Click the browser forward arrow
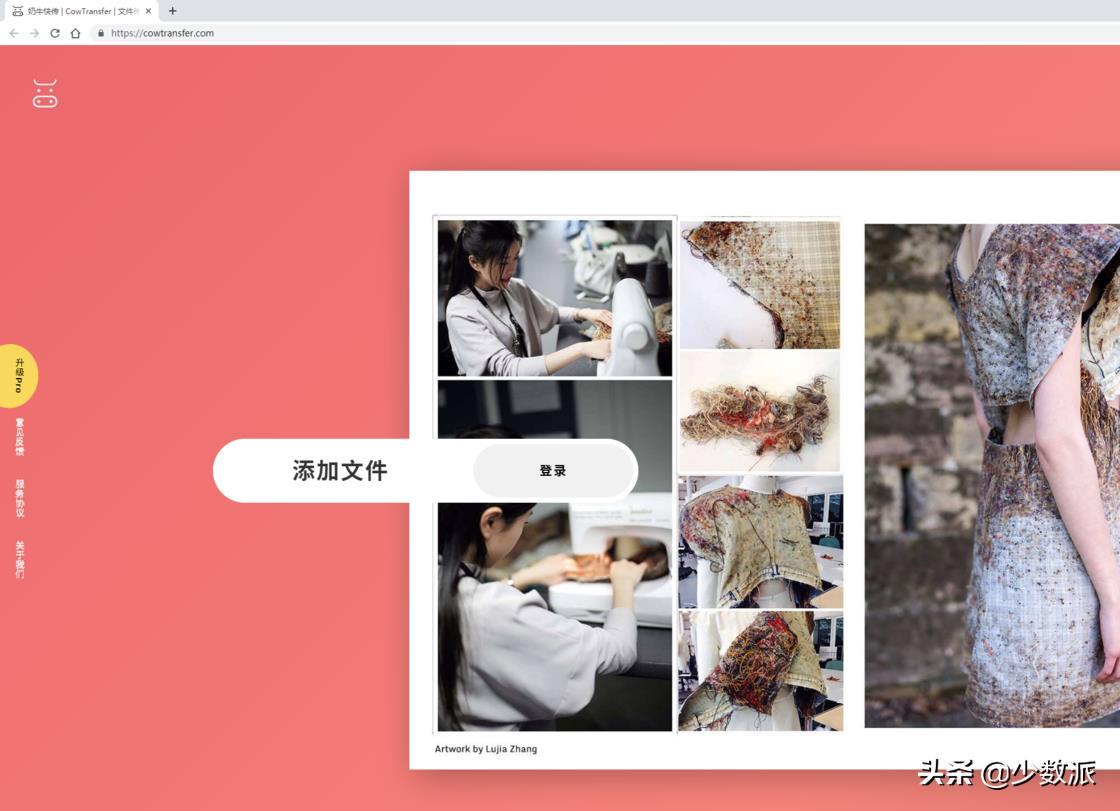Viewport: 1120px width, 811px height. tap(34, 33)
